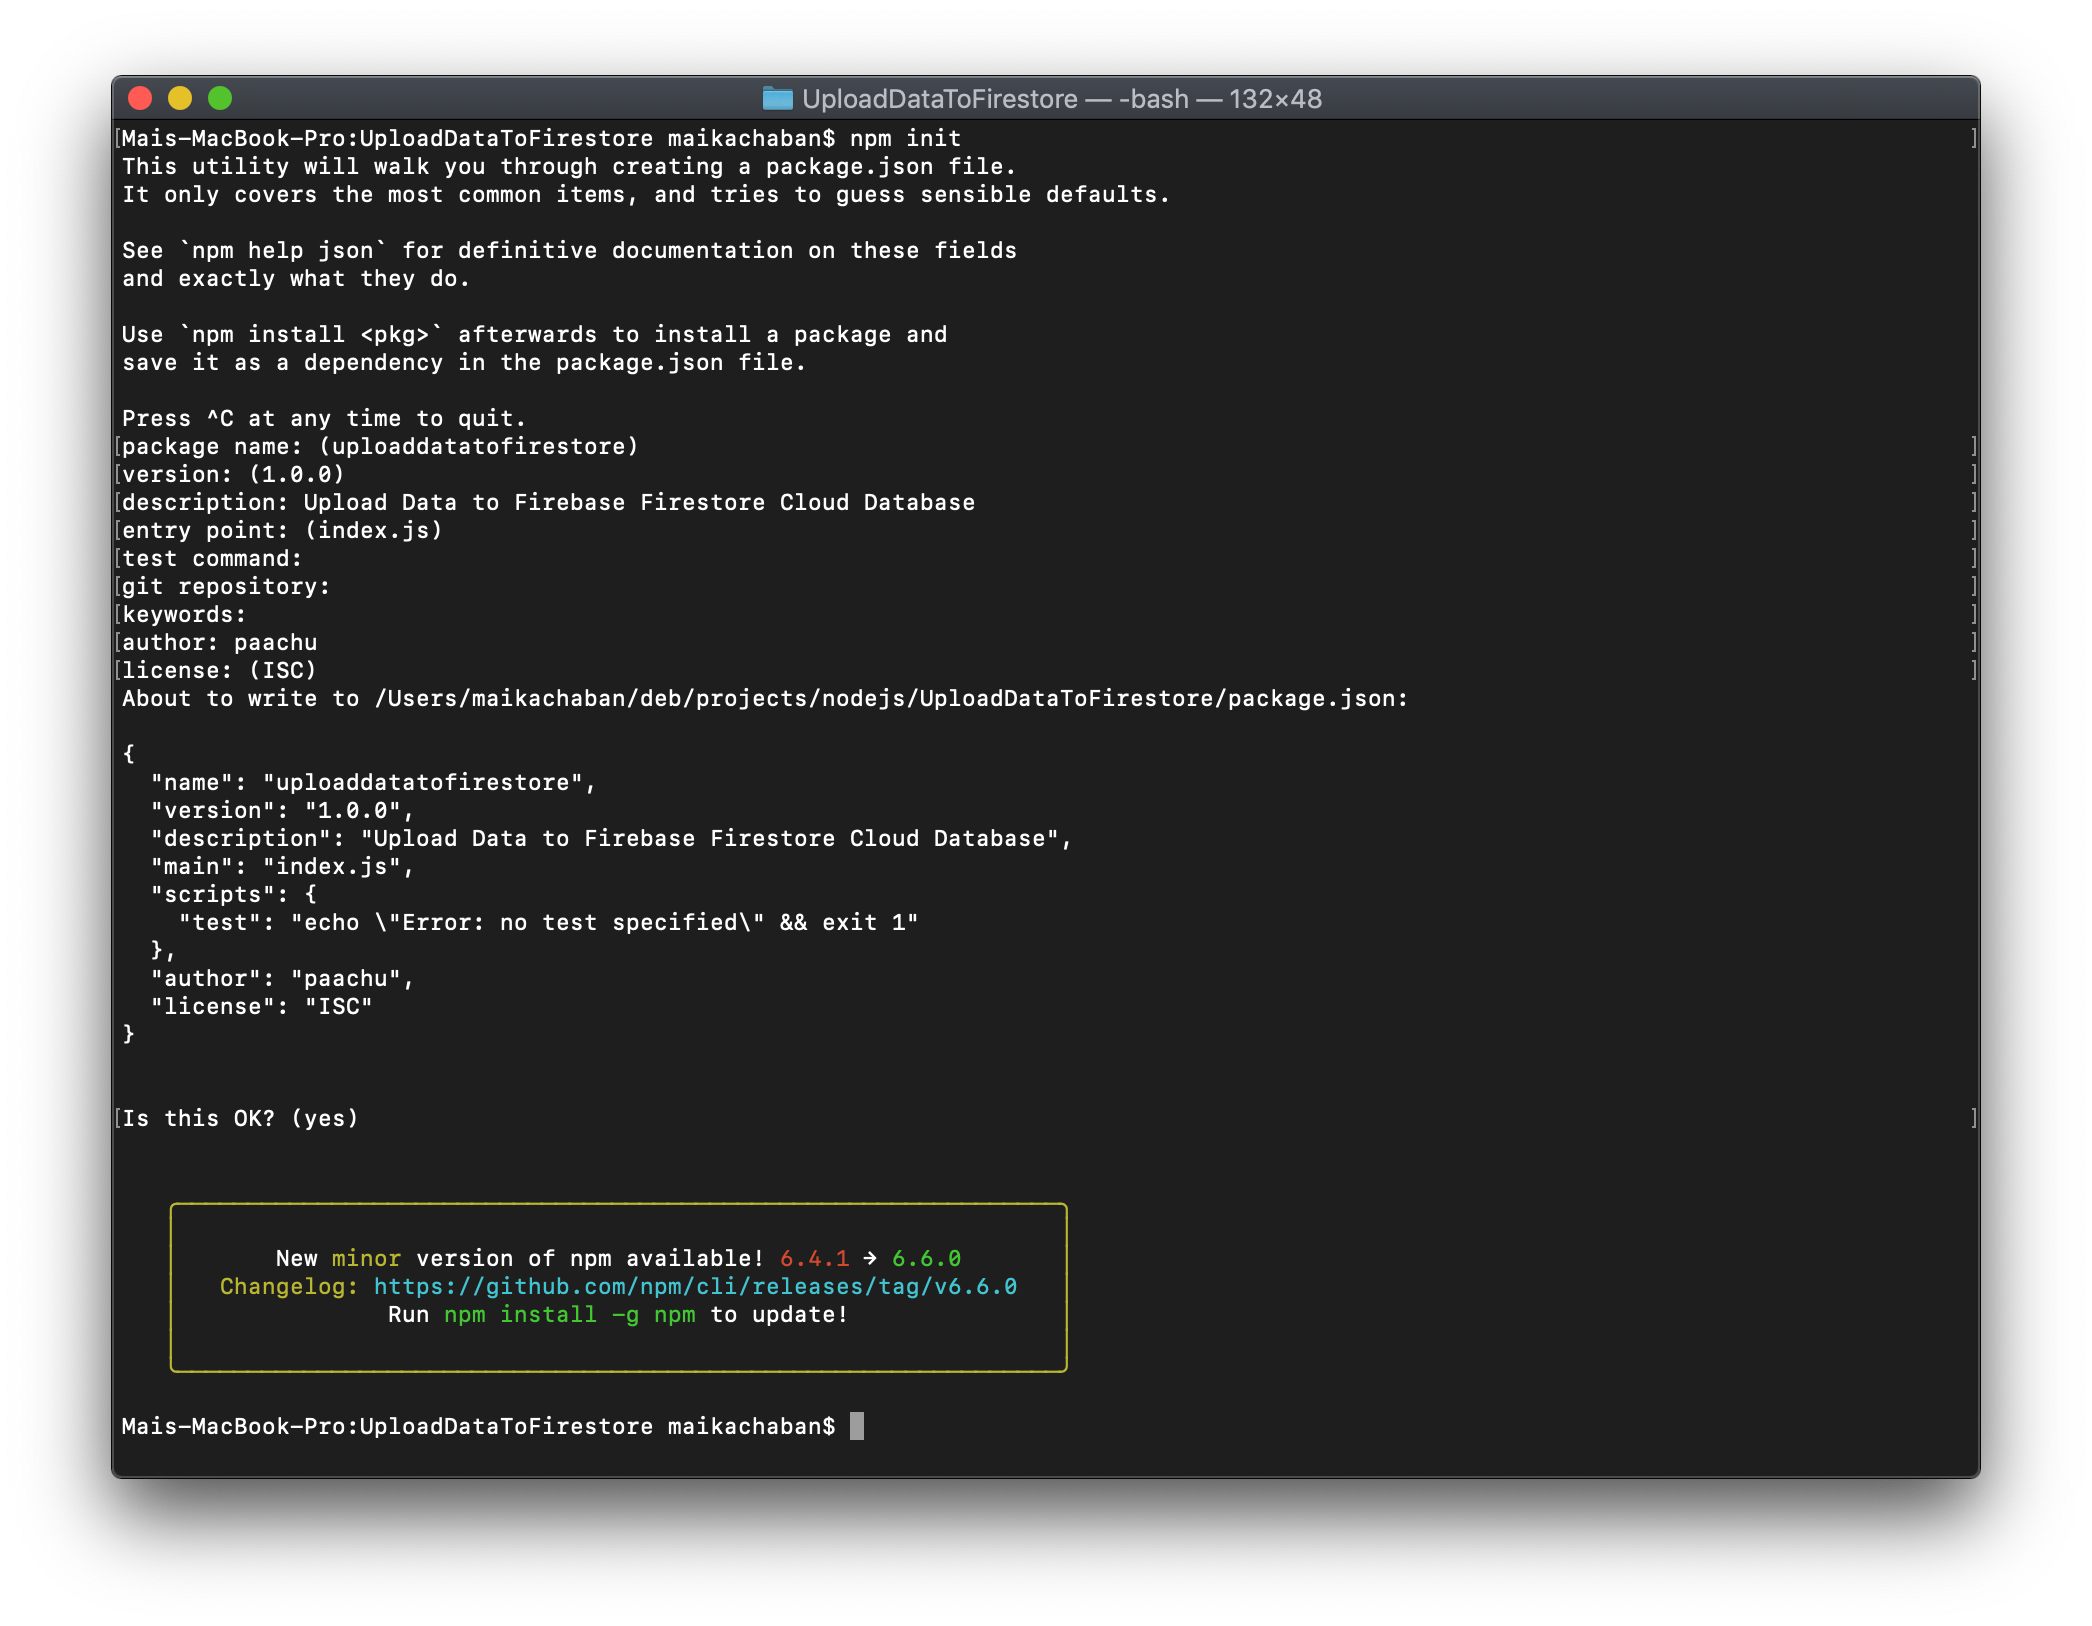Click the 'Use `npm install <pkg>`' line
Screen dimensions: 2092x1626
tap(534, 335)
